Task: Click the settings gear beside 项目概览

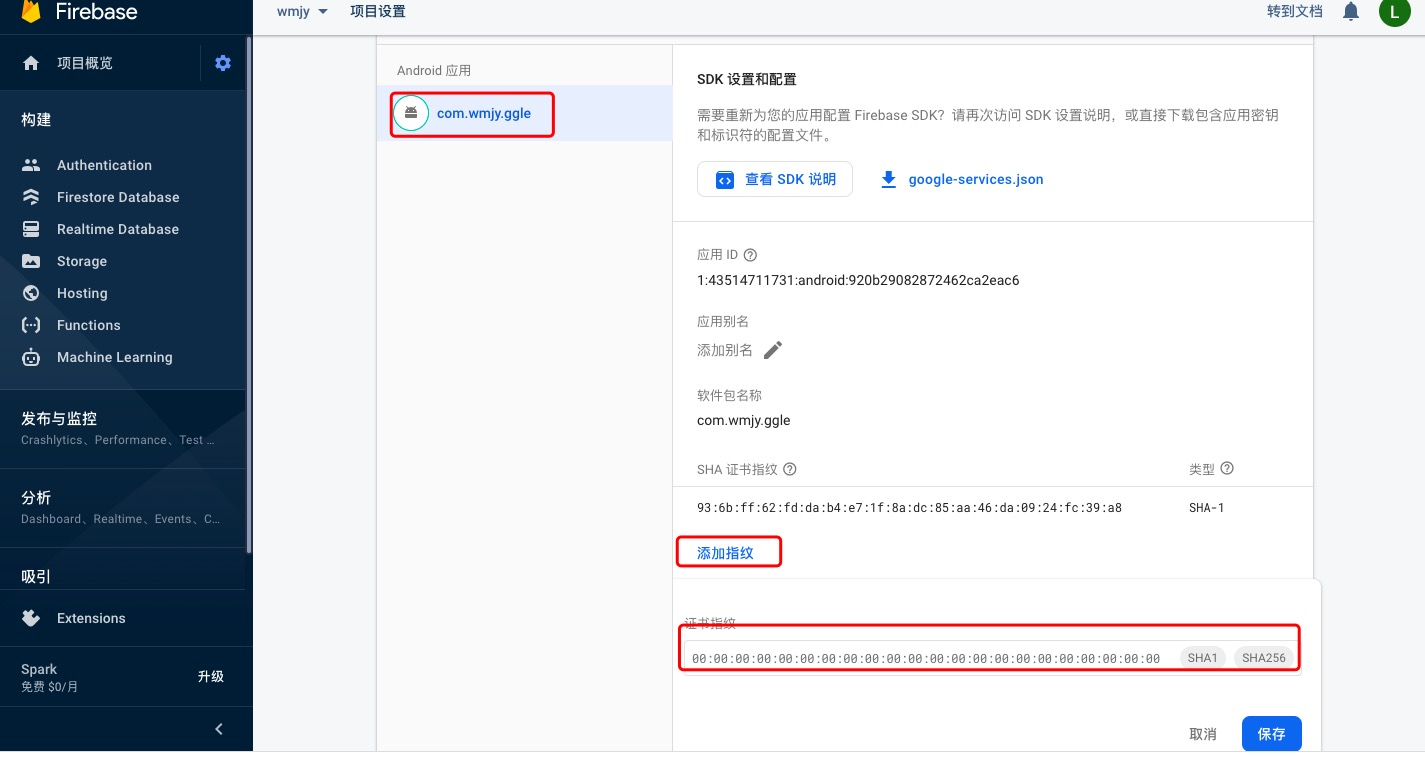Action: click(x=223, y=62)
